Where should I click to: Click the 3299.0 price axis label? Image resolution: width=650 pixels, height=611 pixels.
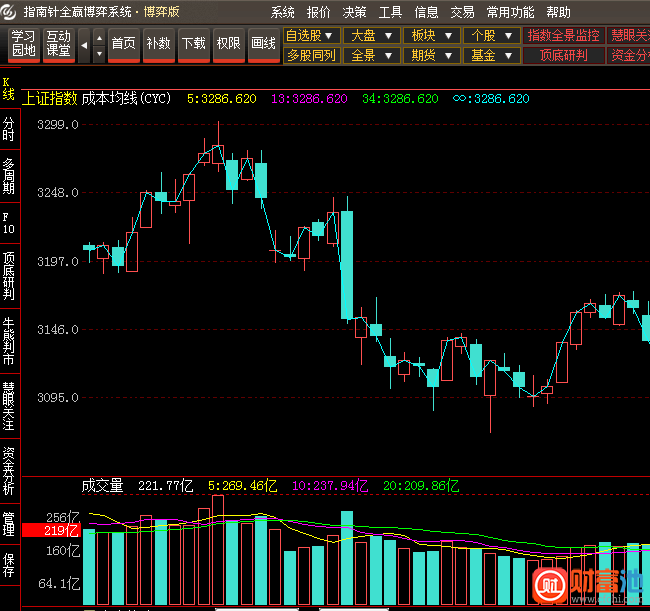58,125
